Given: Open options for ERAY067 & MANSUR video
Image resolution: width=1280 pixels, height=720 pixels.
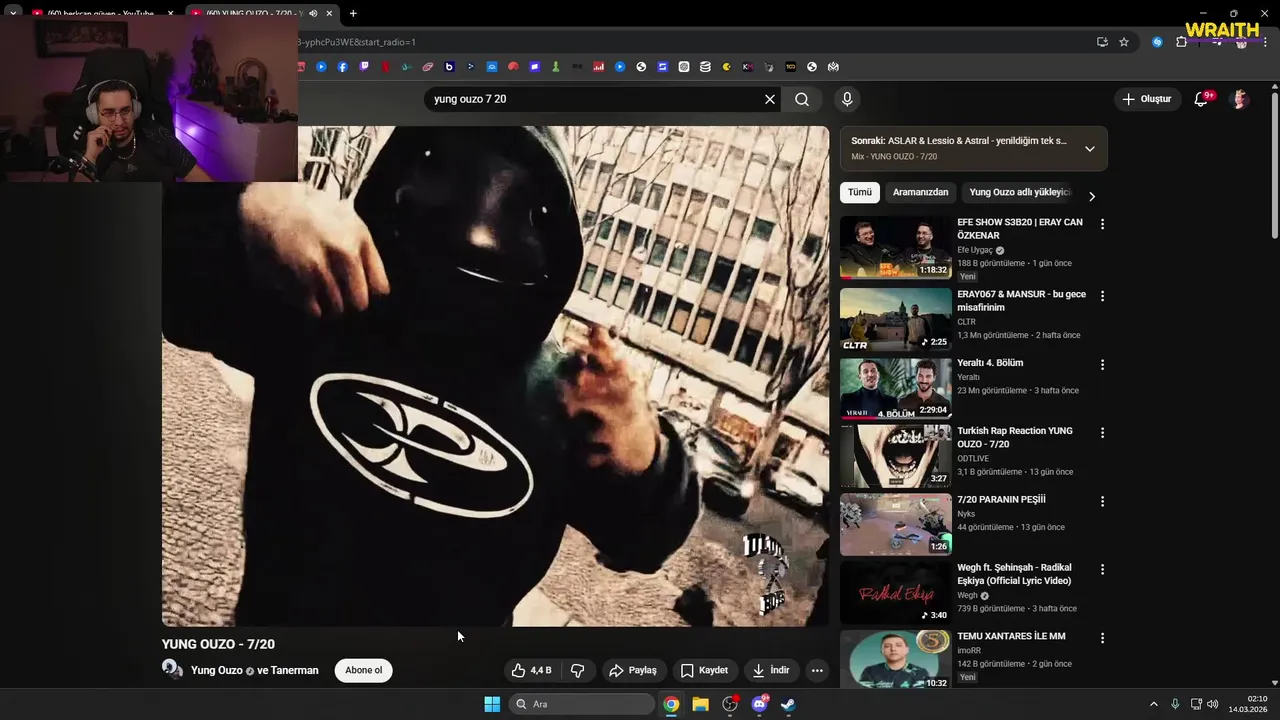Looking at the screenshot, I should click(1102, 296).
